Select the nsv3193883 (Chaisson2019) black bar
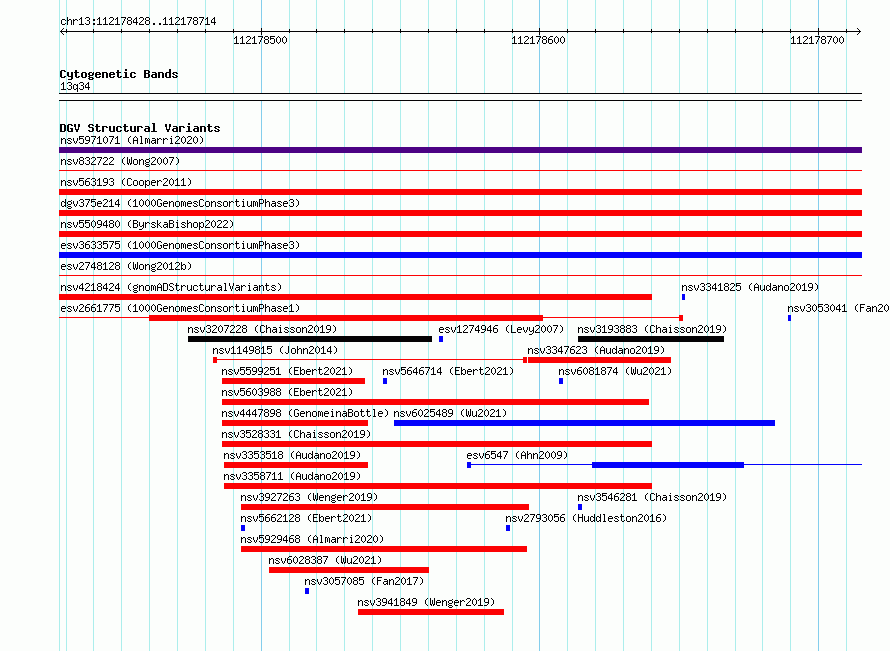This screenshot has height=651, width=890. [x=651, y=339]
